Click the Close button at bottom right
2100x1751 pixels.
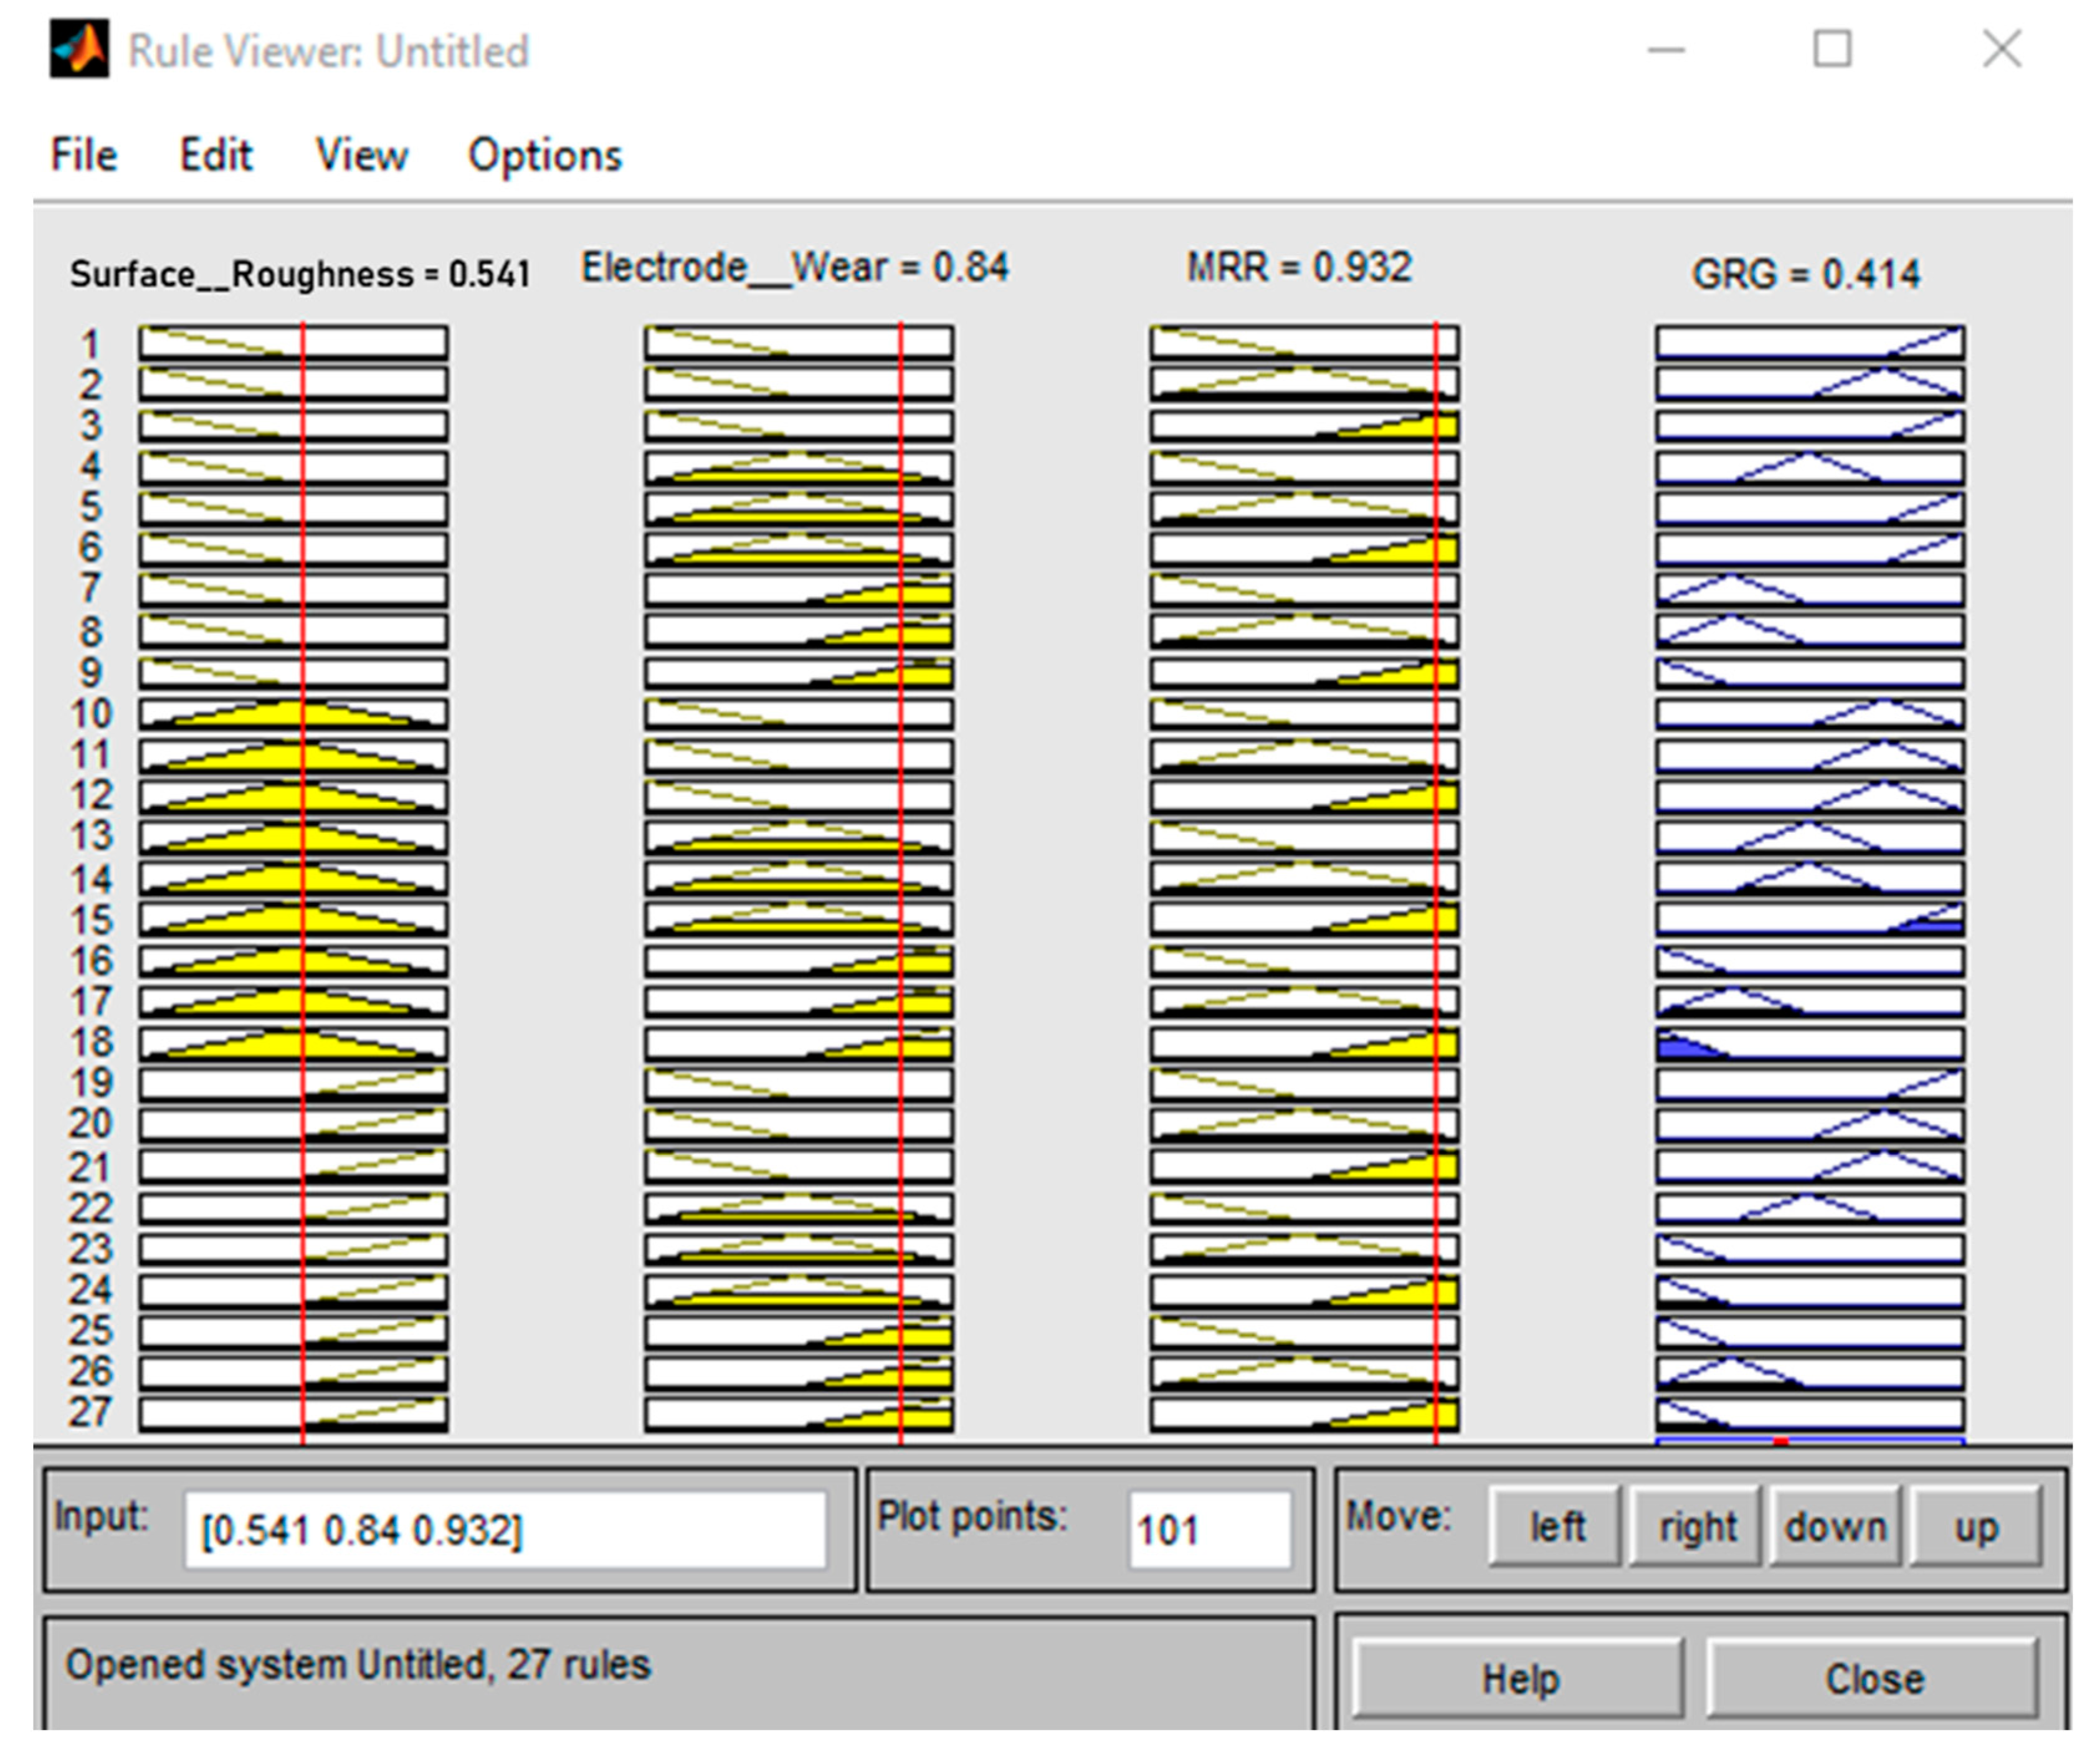point(1873,1679)
